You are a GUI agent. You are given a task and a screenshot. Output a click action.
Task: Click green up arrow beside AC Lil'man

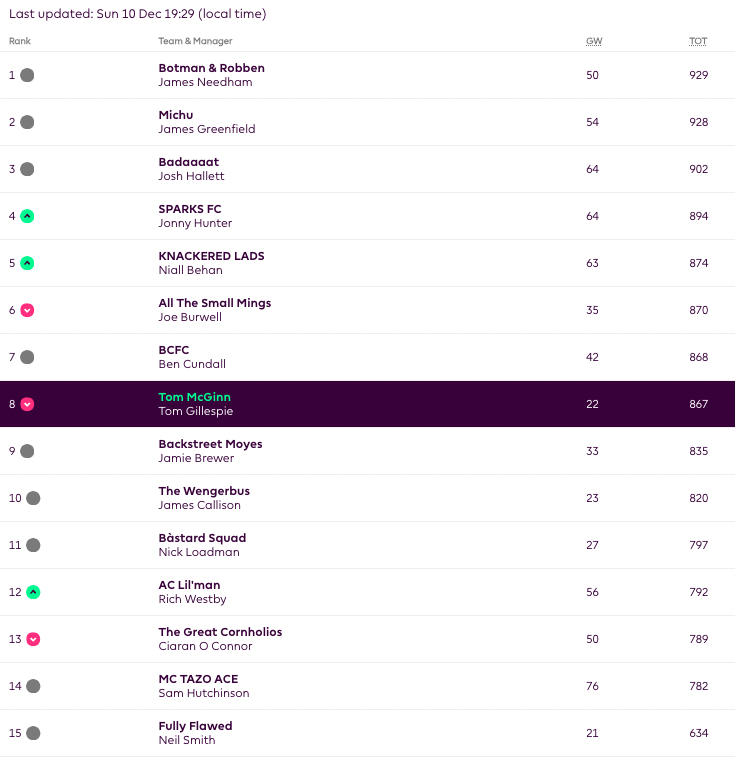point(33,592)
